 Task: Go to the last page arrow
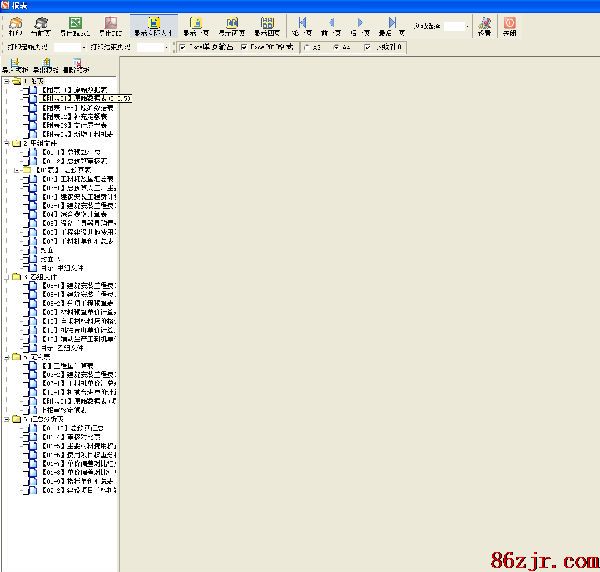coord(392,24)
